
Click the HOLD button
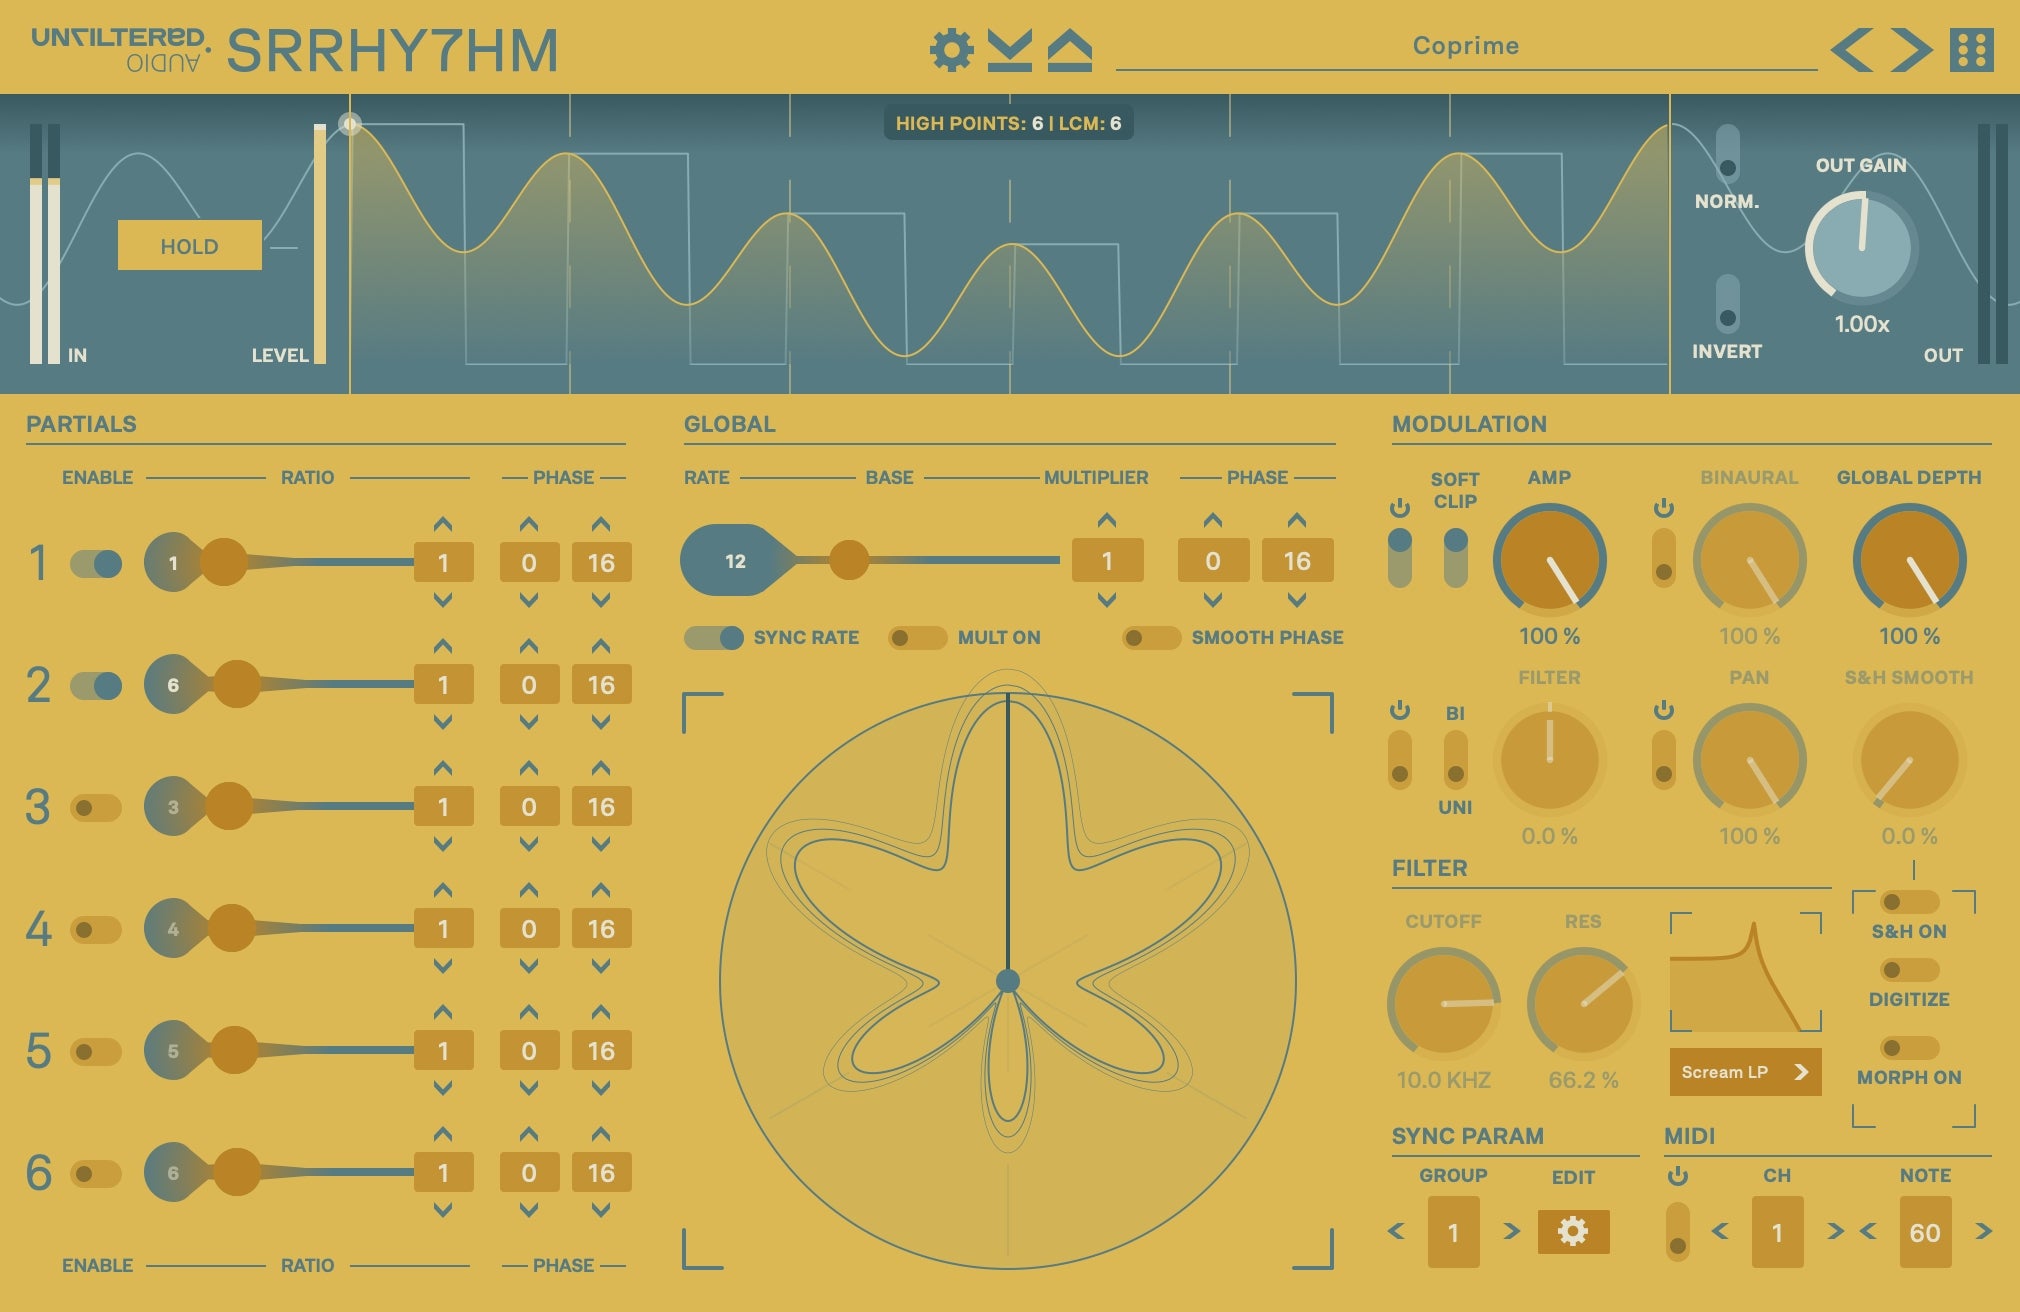point(190,246)
